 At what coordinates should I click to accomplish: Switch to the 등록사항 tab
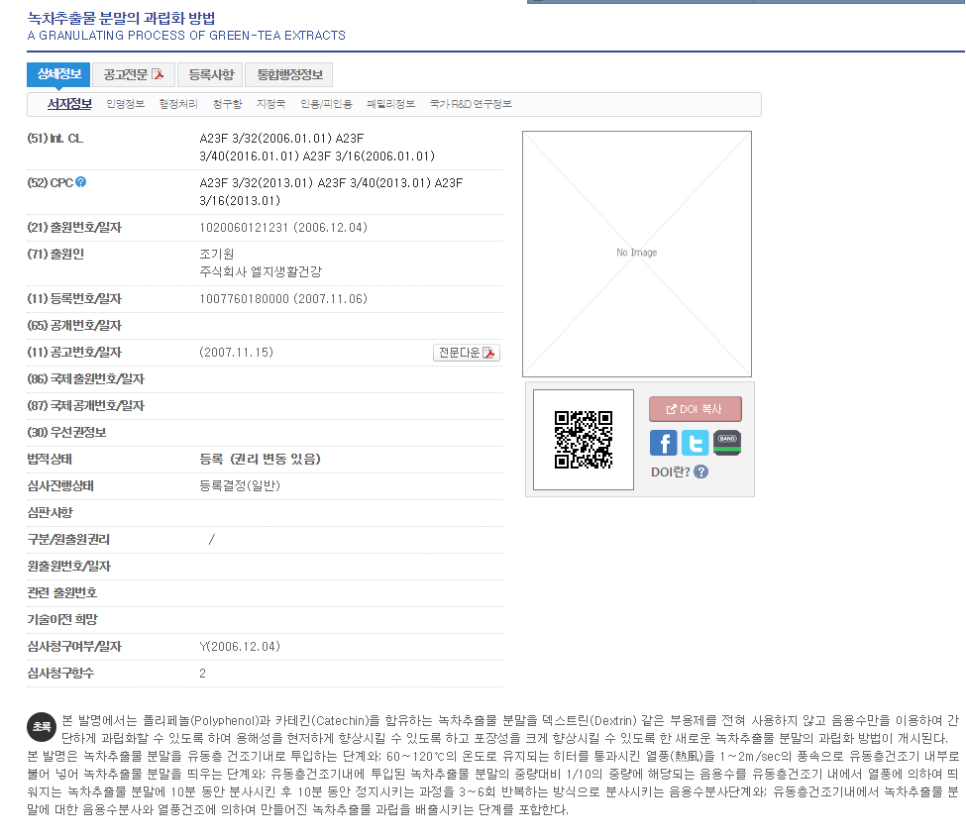click(211, 75)
